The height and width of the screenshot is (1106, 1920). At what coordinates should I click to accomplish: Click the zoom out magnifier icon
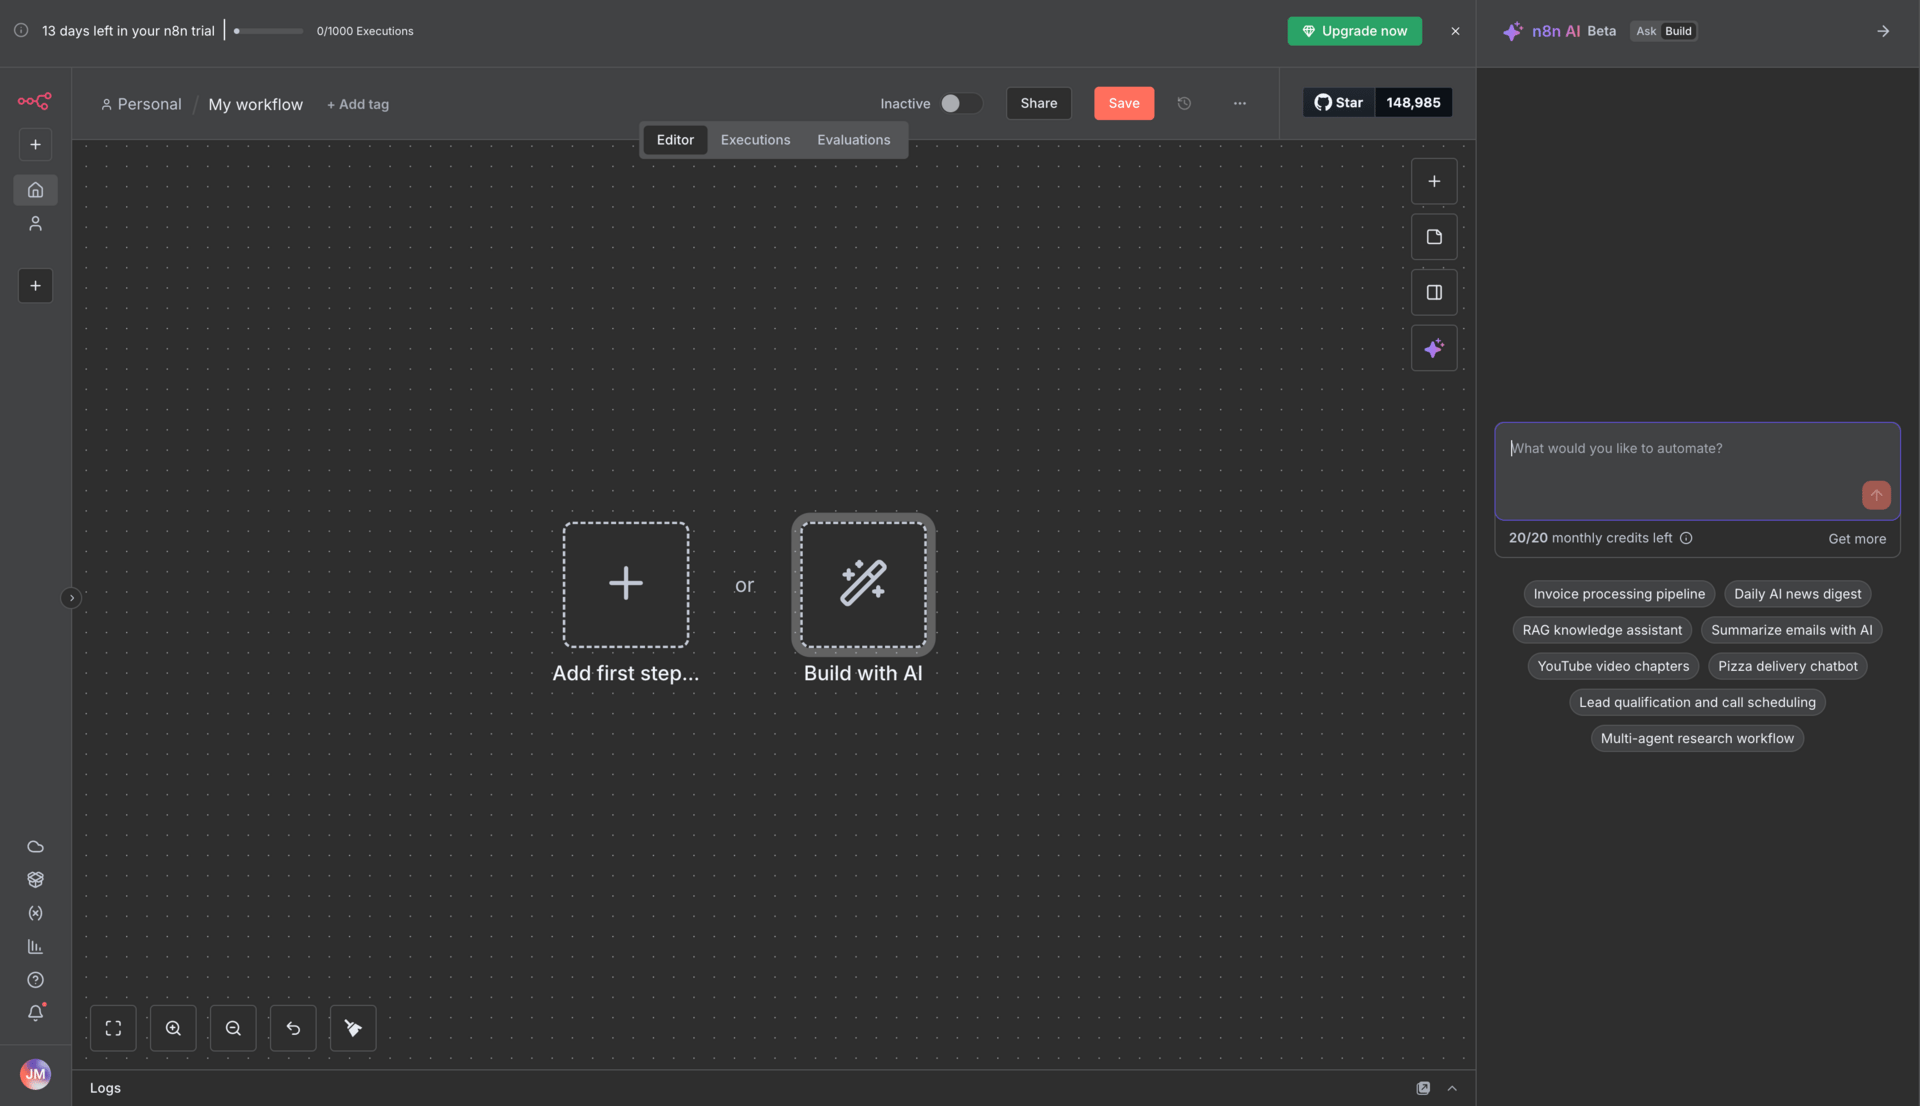[x=233, y=1028]
